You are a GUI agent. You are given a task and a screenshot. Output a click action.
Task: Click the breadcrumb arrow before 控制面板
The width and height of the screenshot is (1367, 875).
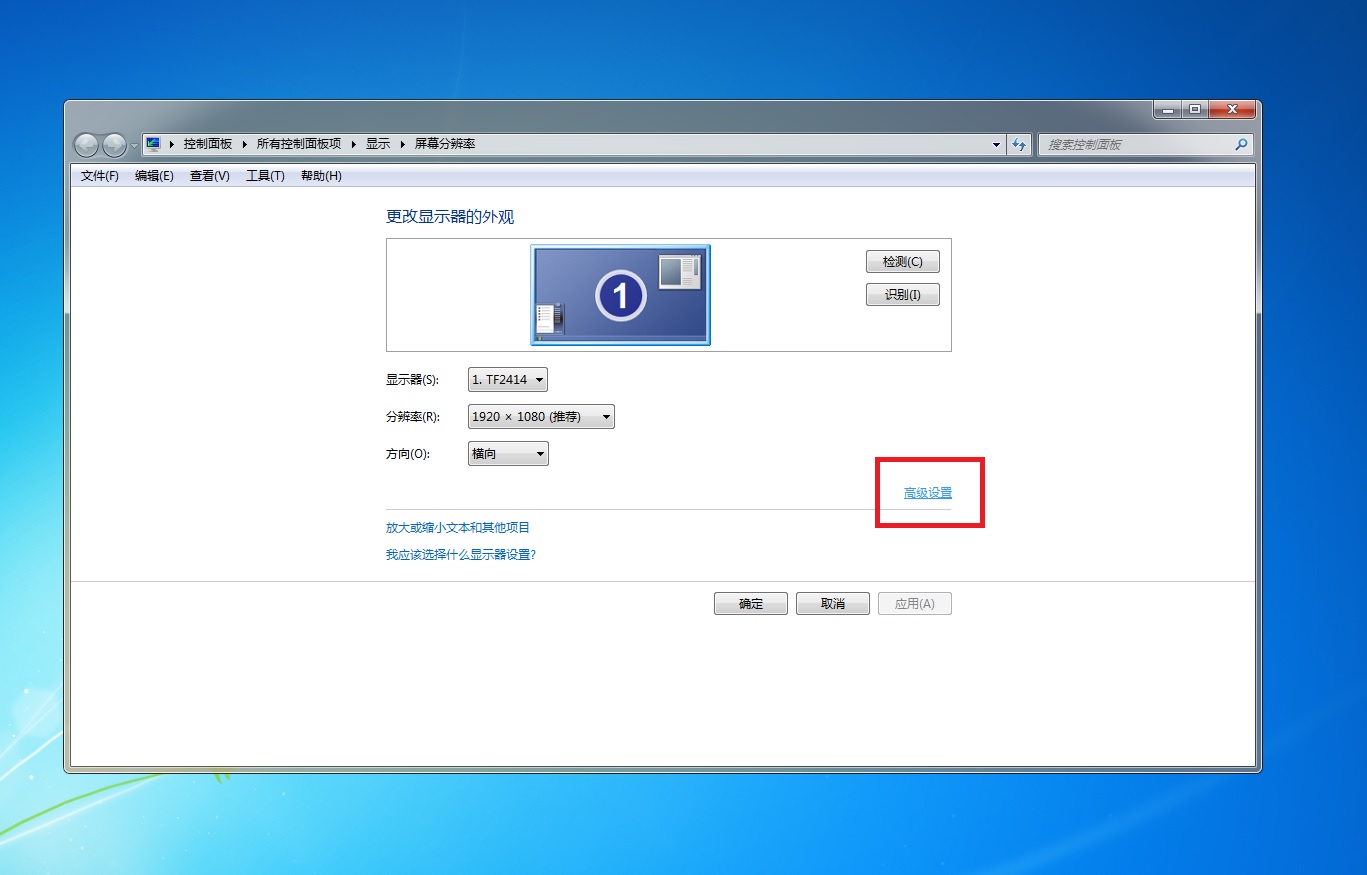(172, 144)
